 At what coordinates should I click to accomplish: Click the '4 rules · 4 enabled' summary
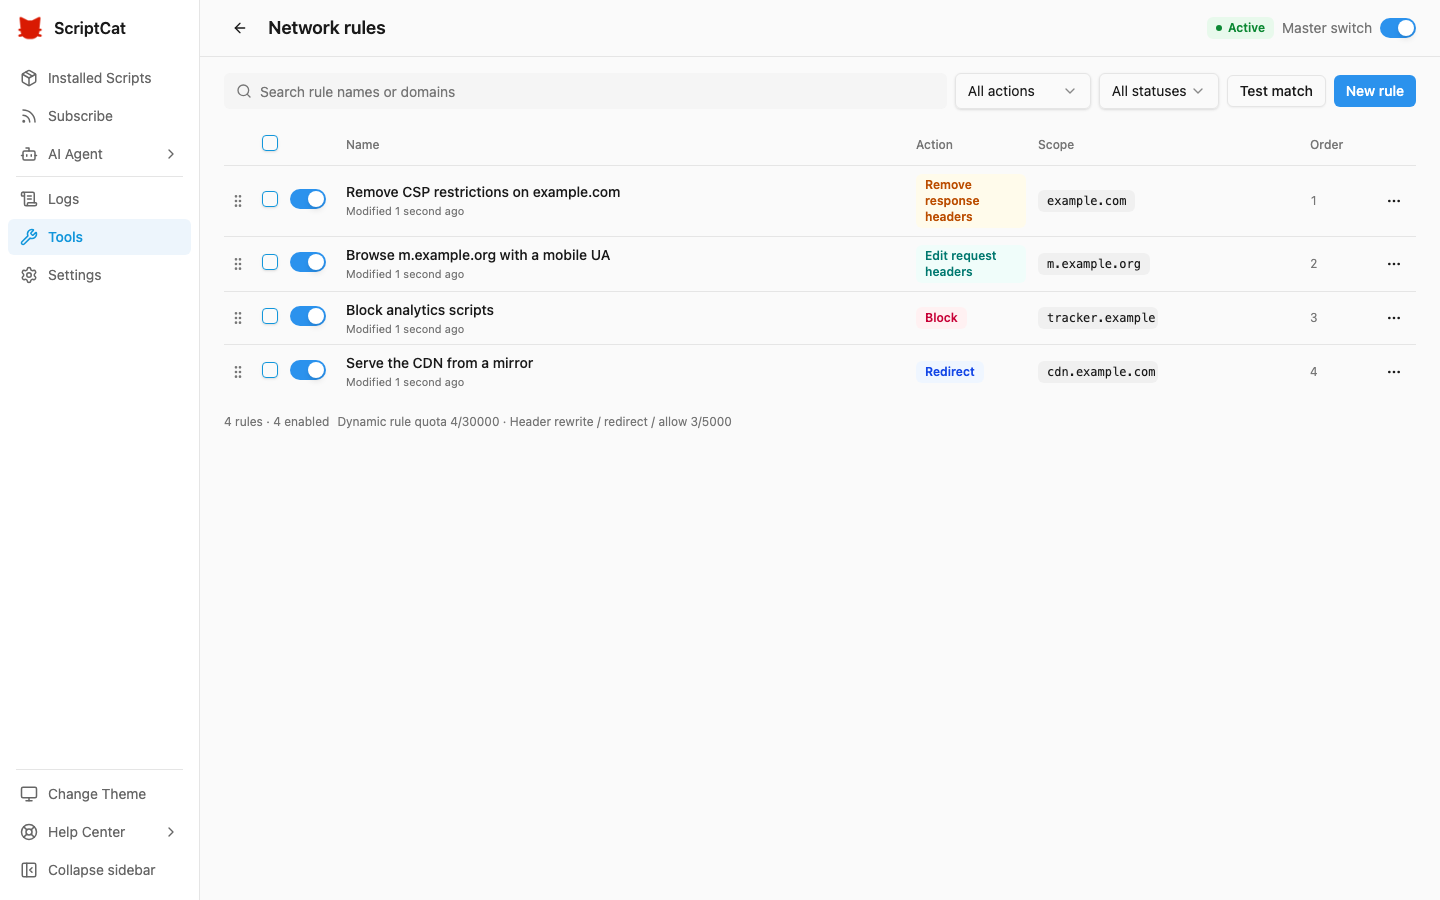[x=276, y=422]
